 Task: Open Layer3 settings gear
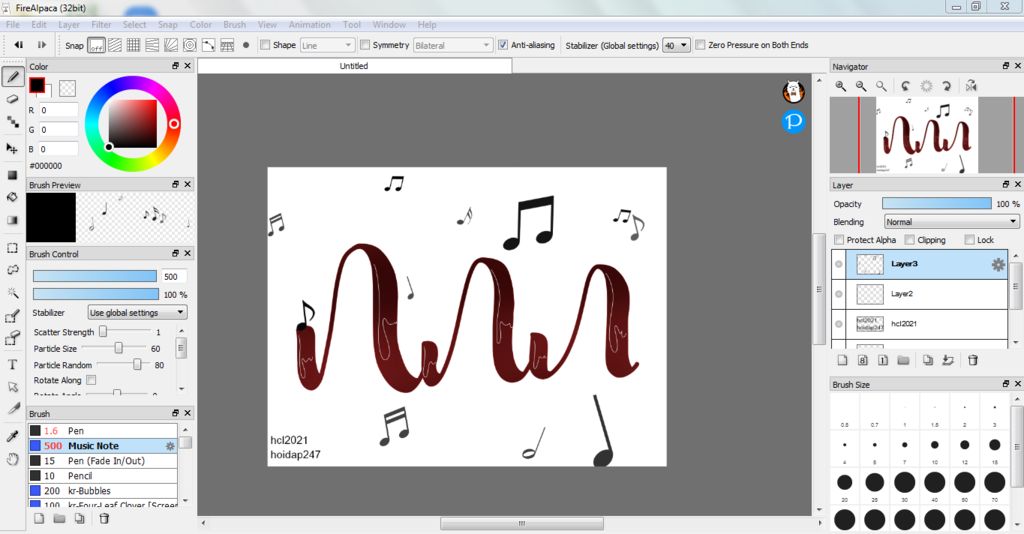pyautogui.click(x=998, y=264)
